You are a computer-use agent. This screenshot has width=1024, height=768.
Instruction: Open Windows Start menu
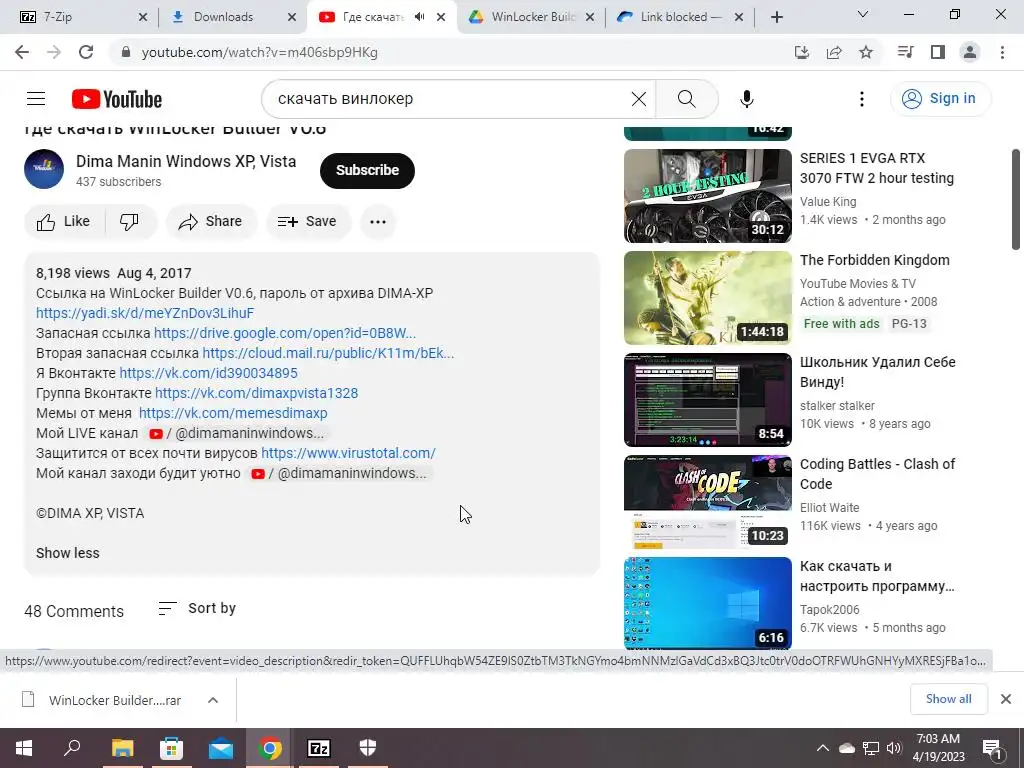pos(24,748)
